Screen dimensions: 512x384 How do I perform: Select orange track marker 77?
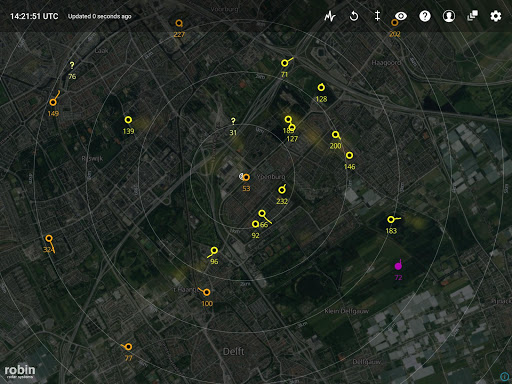click(x=128, y=347)
